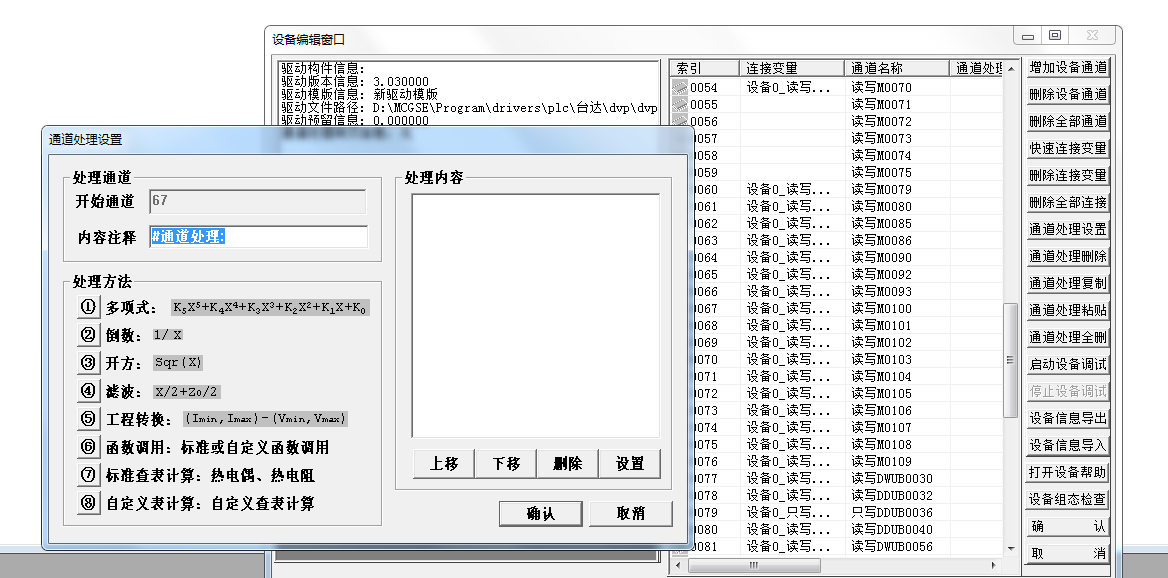The height and width of the screenshot is (578, 1168).
Task: Select the ⑤ engineering conversion button
Action: click(x=89, y=419)
